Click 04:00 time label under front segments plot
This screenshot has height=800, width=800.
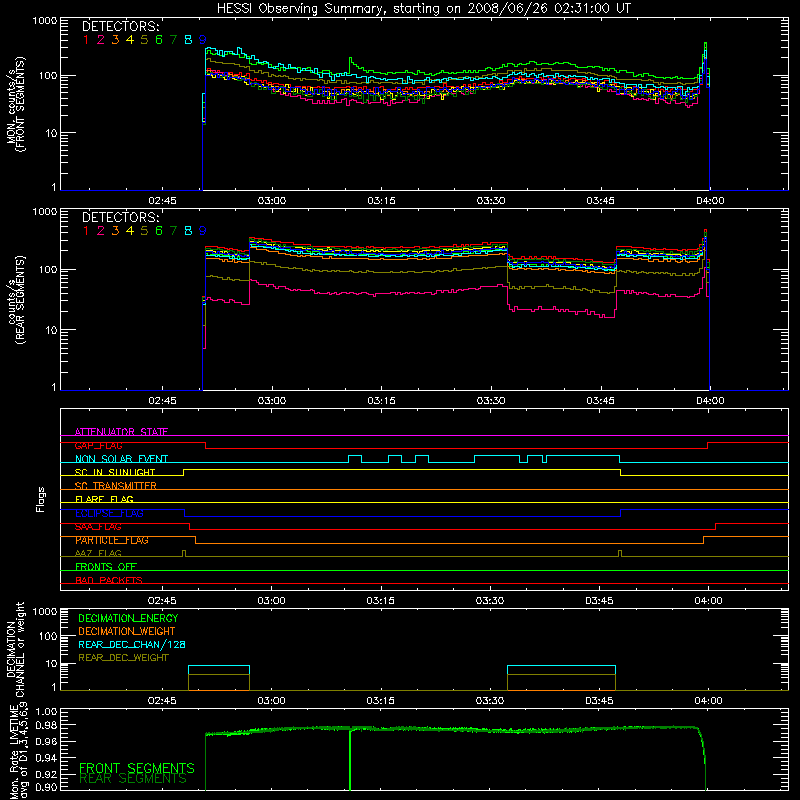(x=710, y=201)
